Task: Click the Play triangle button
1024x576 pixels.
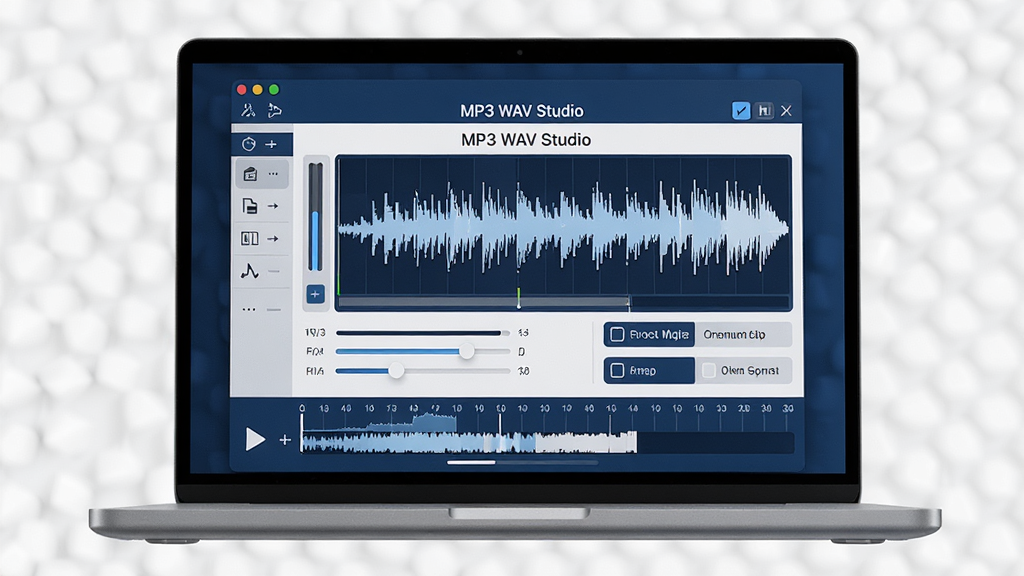Action: pos(255,439)
